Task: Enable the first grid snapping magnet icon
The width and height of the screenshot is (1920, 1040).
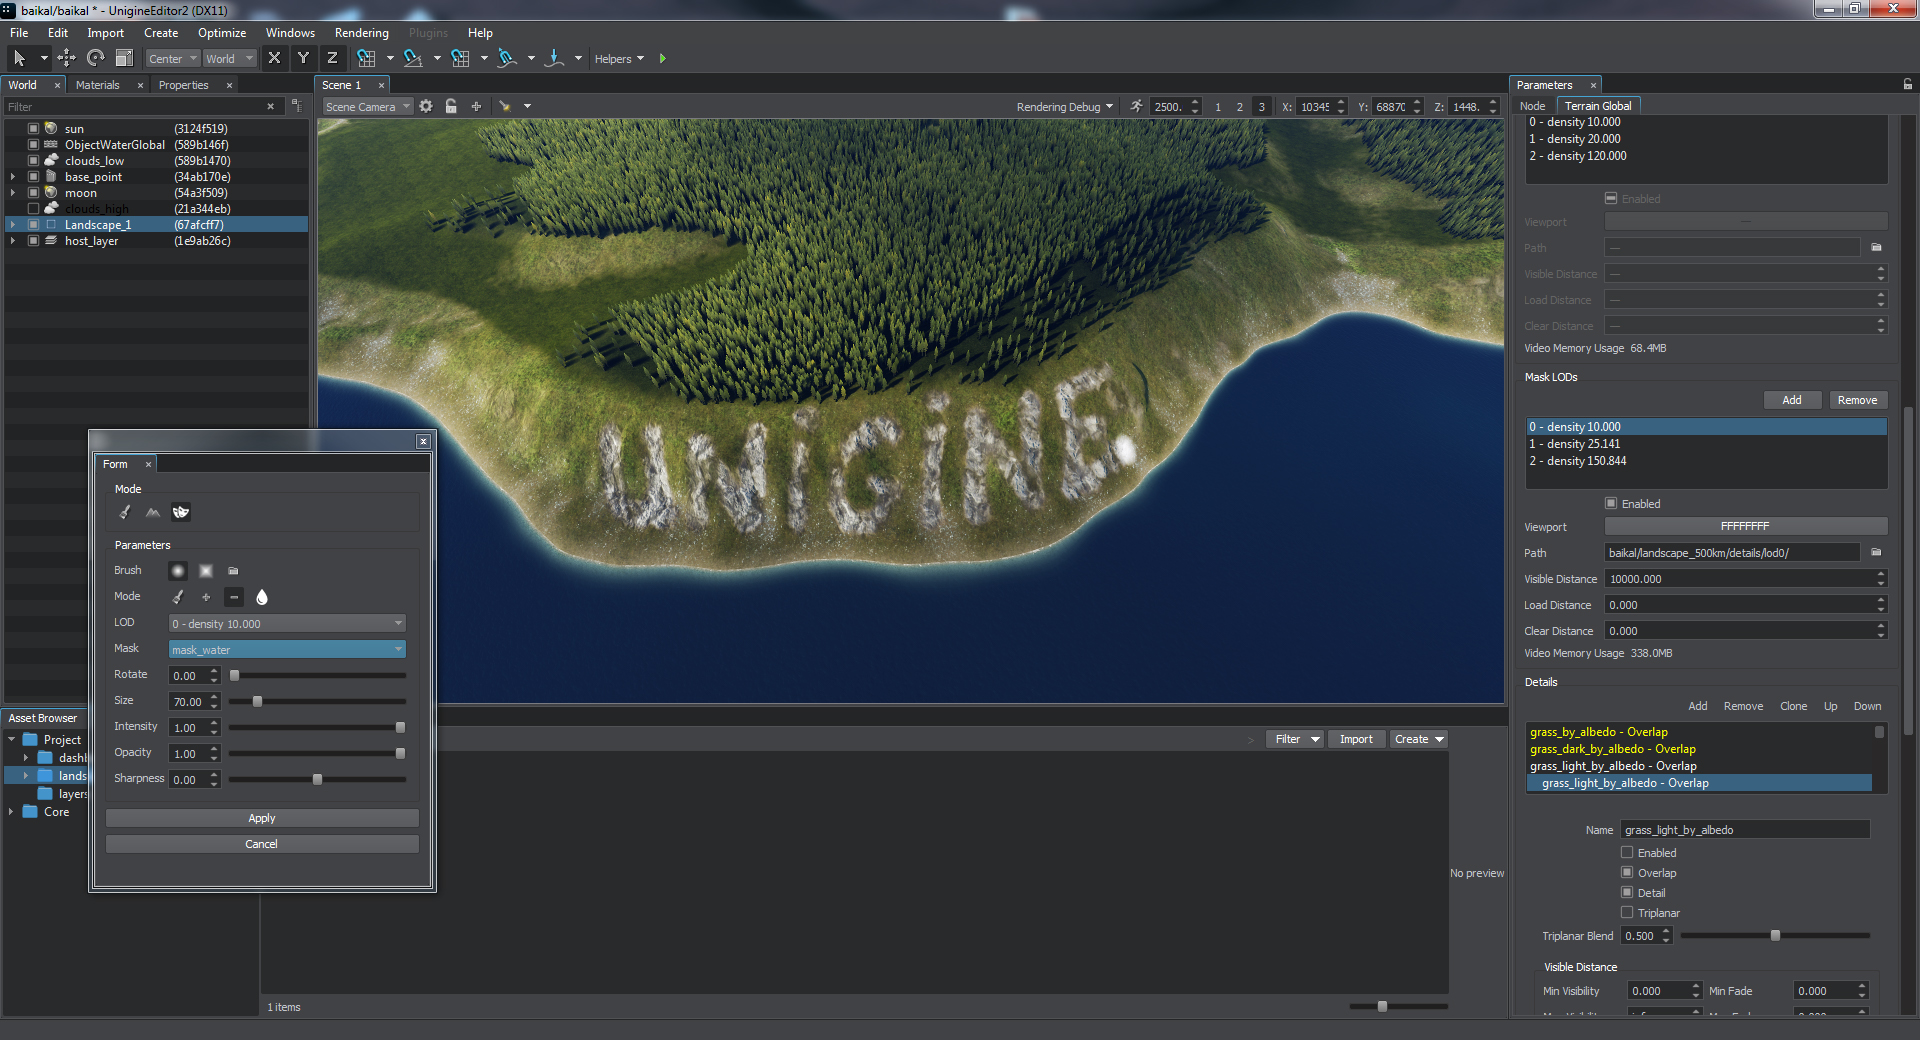Action: (367, 59)
